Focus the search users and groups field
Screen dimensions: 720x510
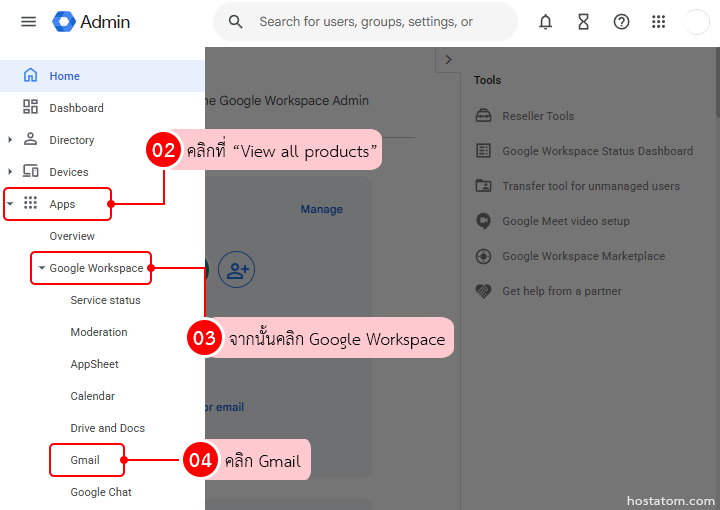(x=366, y=22)
